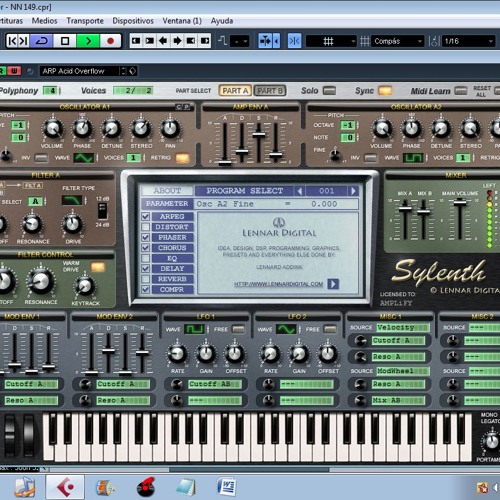Toggle the Midi Learn button
This screenshot has height=500, width=500.
[x=461, y=91]
